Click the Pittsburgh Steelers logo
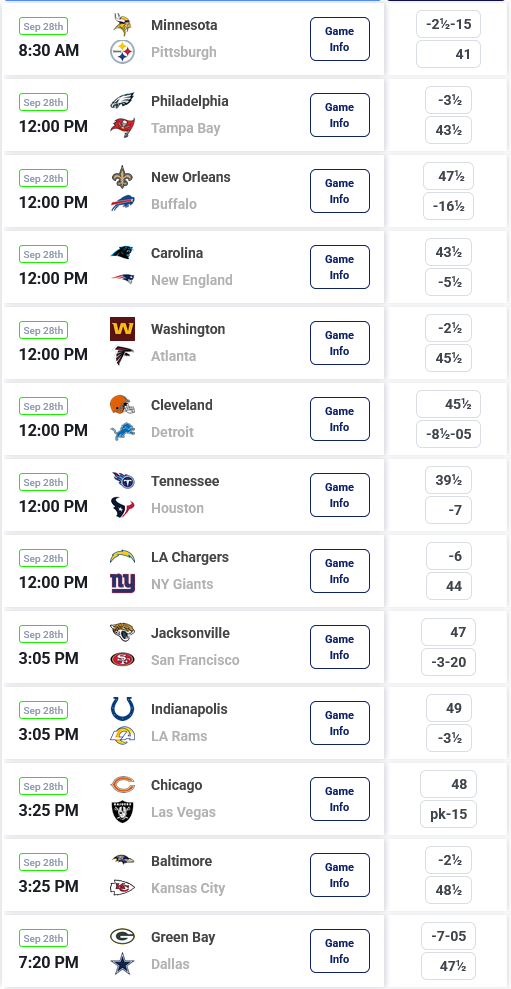 (122, 52)
